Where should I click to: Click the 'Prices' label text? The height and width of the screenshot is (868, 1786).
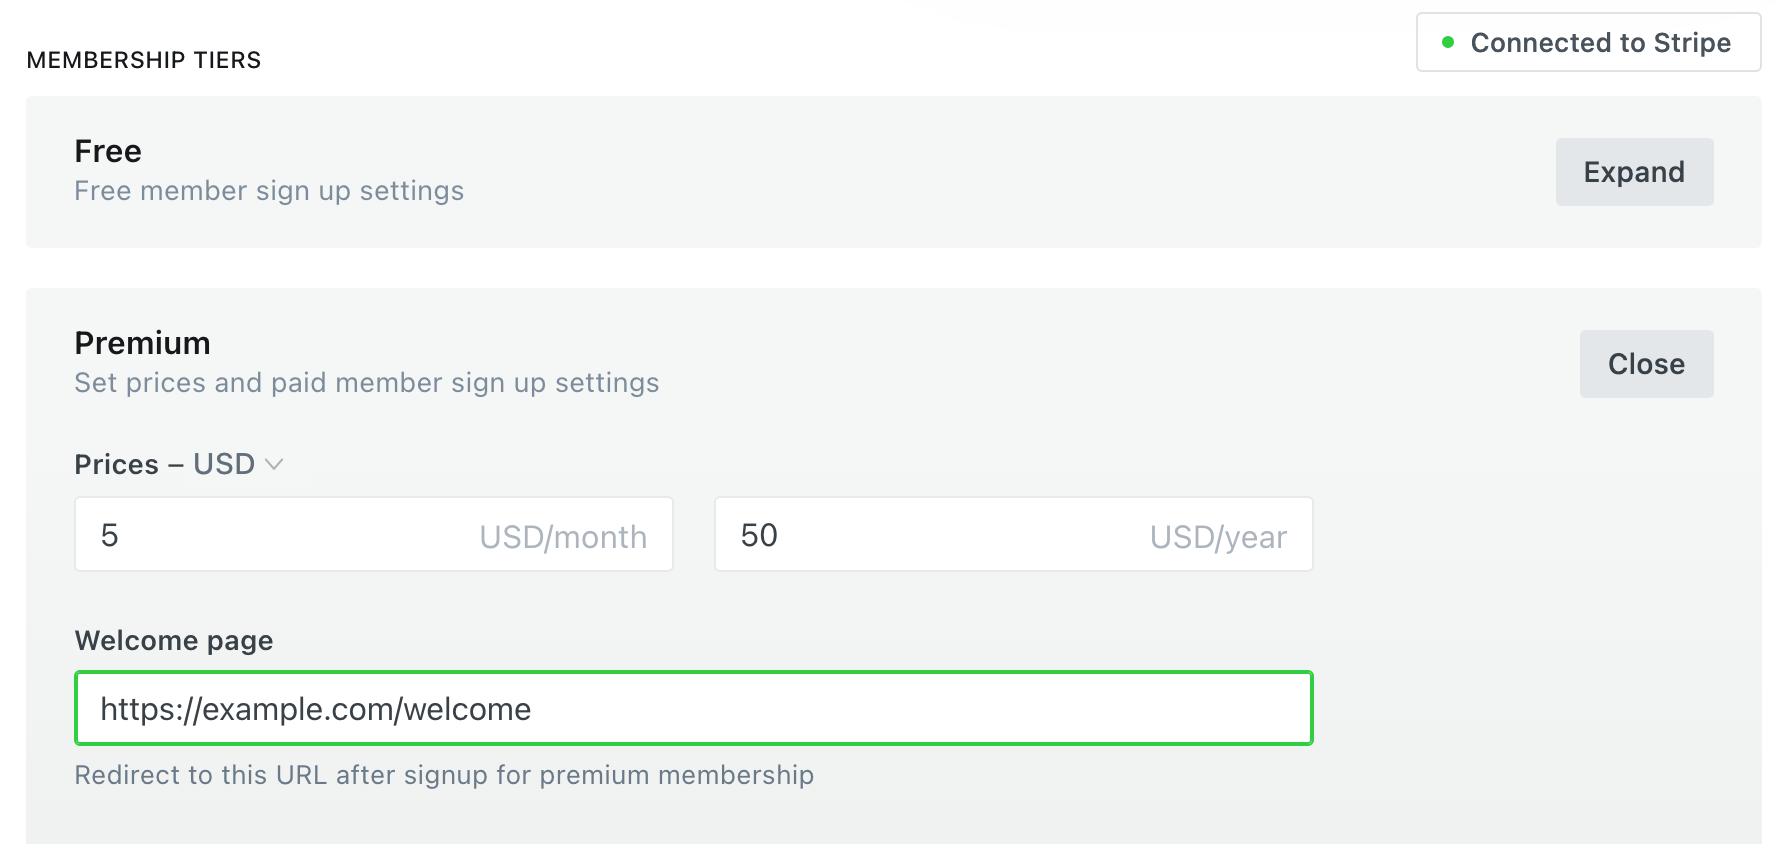pos(116,464)
